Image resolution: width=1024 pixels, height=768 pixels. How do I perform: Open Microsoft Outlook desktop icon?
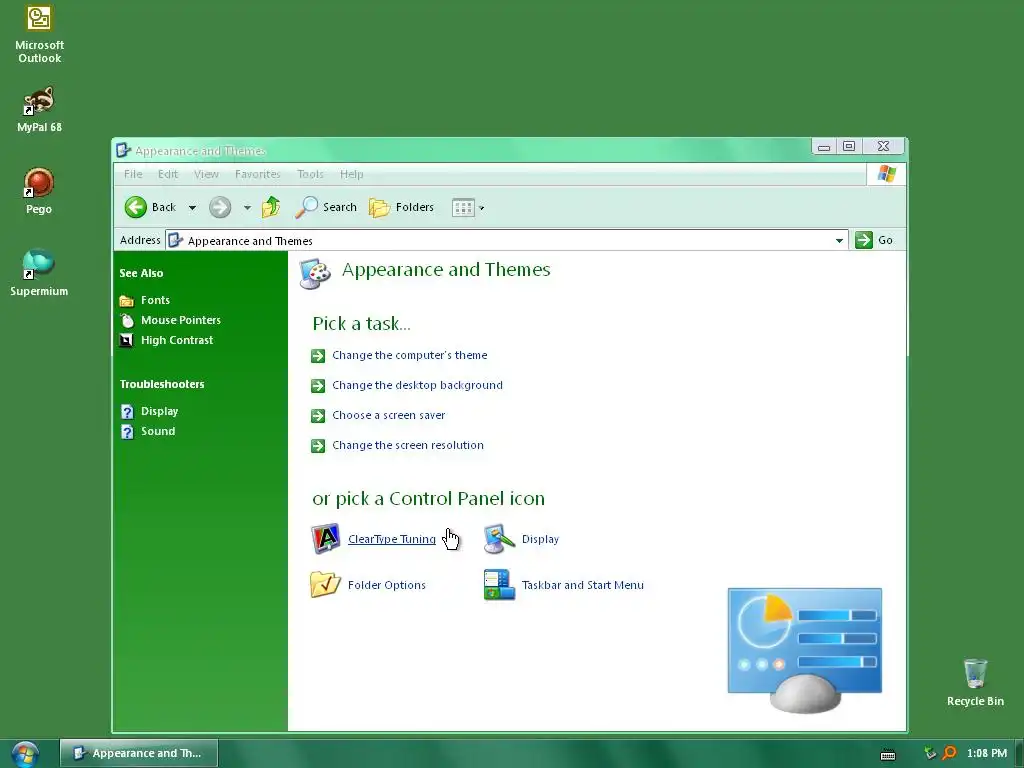[x=39, y=19]
